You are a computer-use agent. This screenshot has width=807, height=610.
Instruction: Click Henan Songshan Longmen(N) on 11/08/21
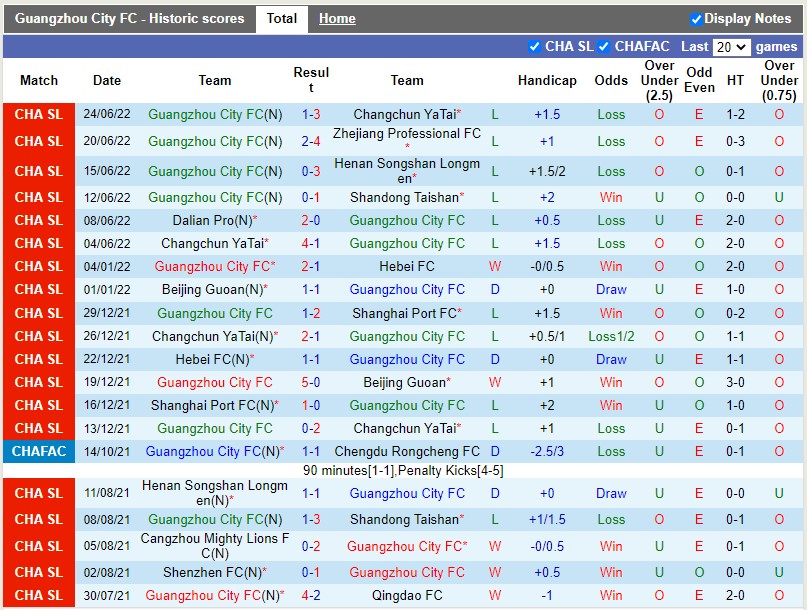tap(215, 493)
